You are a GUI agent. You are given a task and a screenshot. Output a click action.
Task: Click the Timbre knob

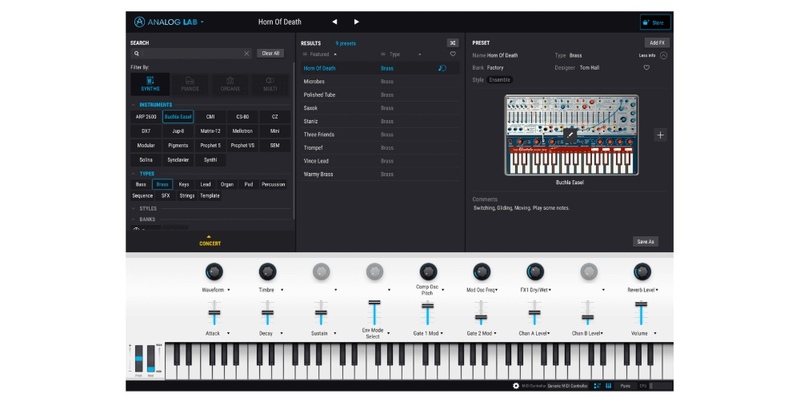pyautogui.click(x=267, y=272)
